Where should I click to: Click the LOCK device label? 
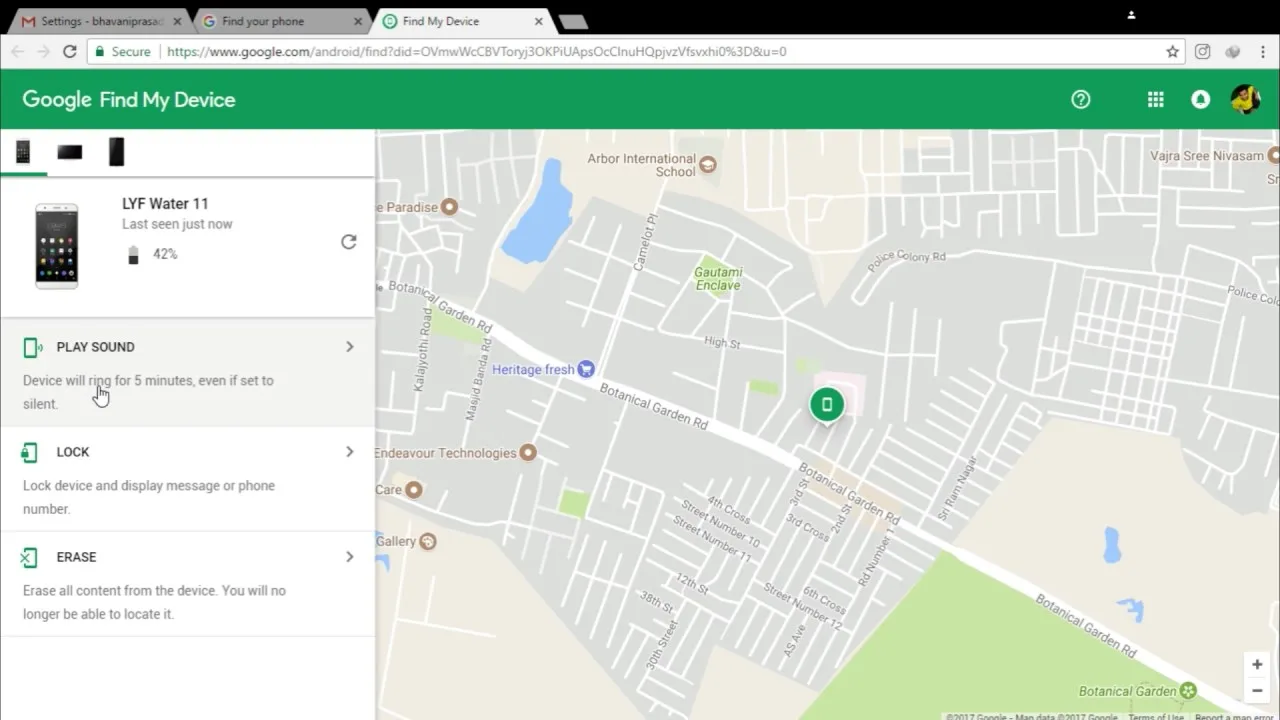point(73,452)
